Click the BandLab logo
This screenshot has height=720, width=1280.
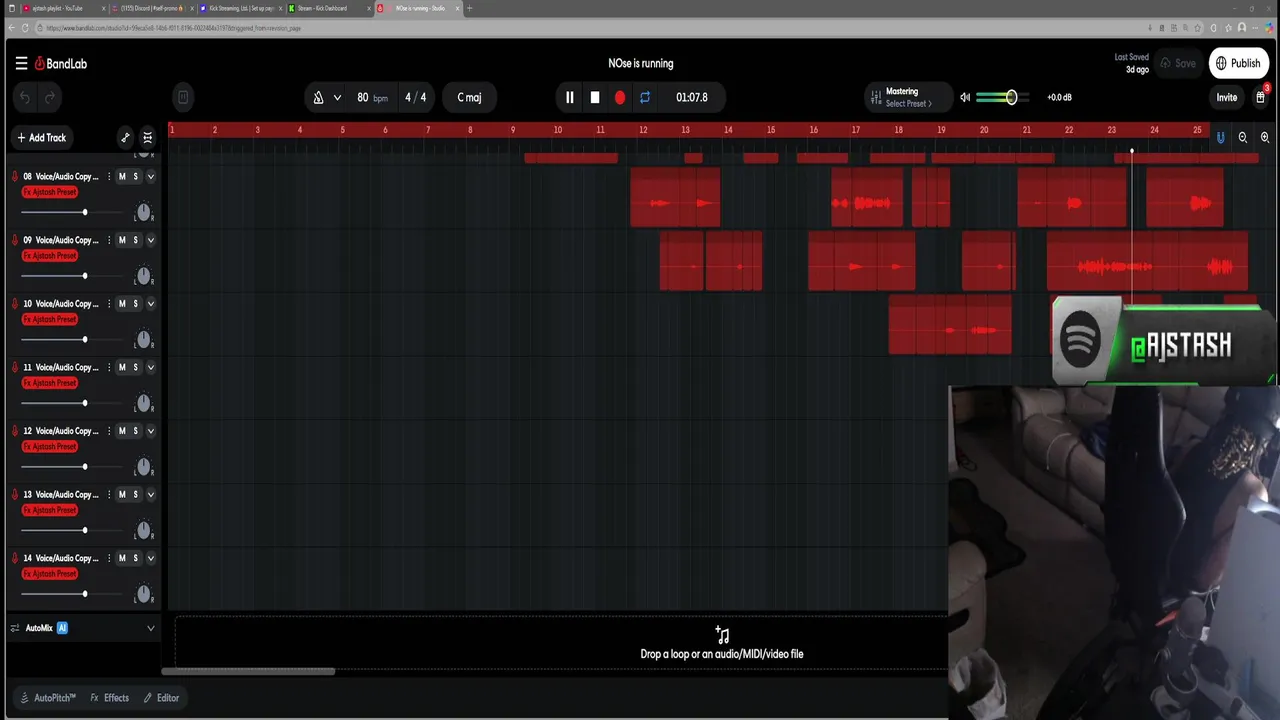coord(61,63)
